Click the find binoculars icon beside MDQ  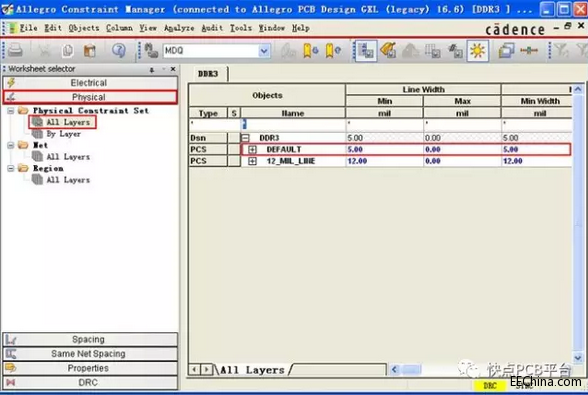151,51
